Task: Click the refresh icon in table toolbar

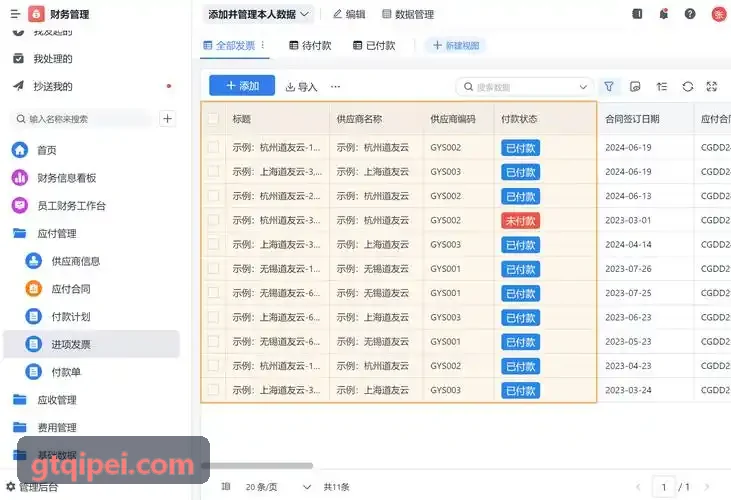Action: tap(688, 86)
